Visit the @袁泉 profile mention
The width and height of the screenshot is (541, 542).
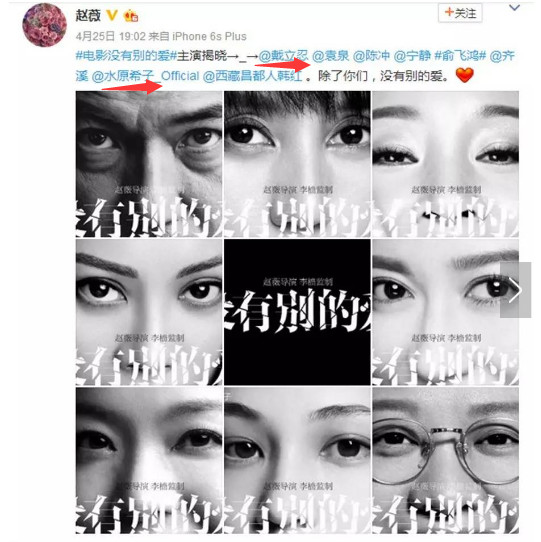pos(330,56)
